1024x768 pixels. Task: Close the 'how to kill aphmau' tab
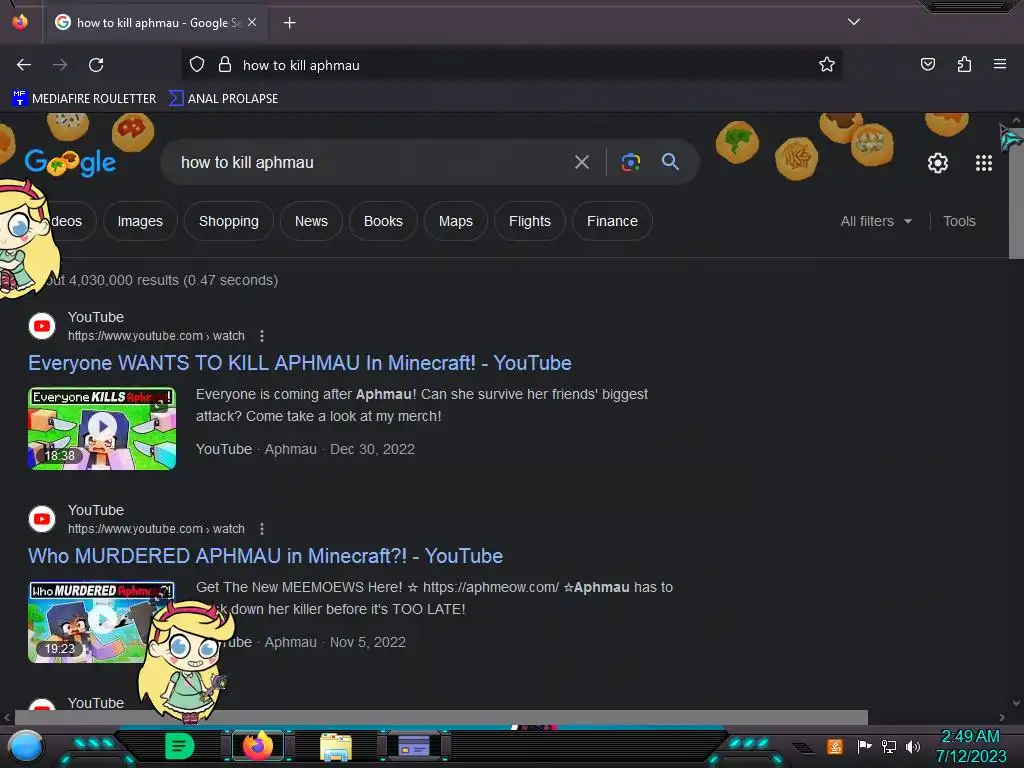(x=252, y=22)
